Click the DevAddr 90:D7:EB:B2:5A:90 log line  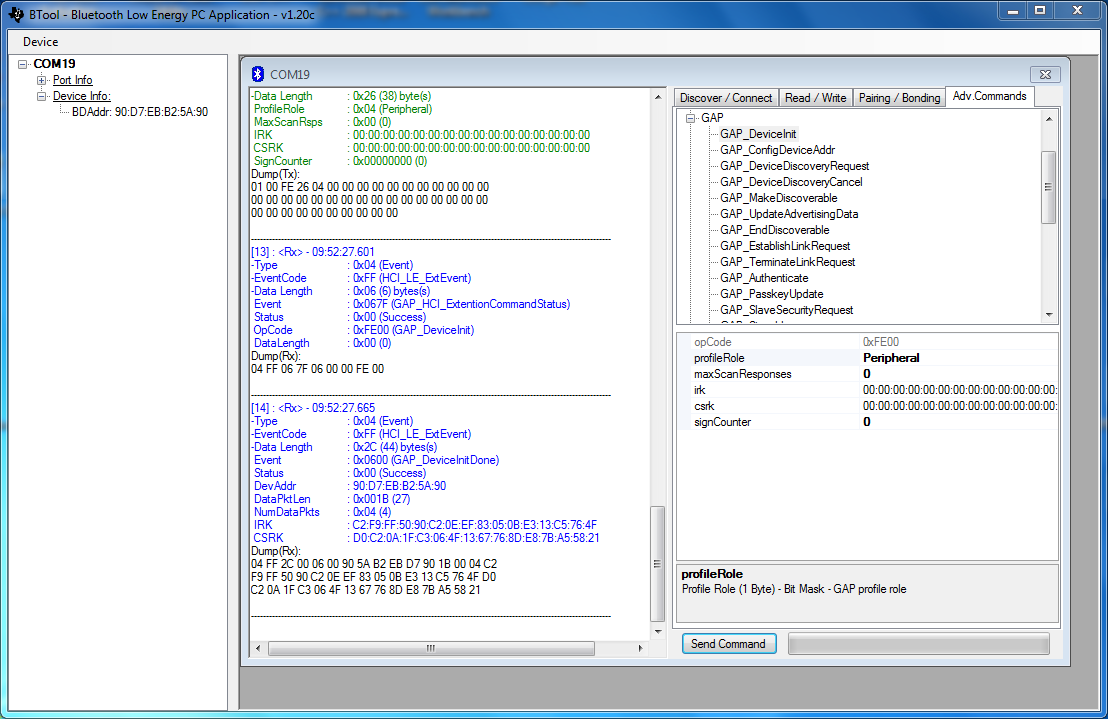click(x=350, y=486)
